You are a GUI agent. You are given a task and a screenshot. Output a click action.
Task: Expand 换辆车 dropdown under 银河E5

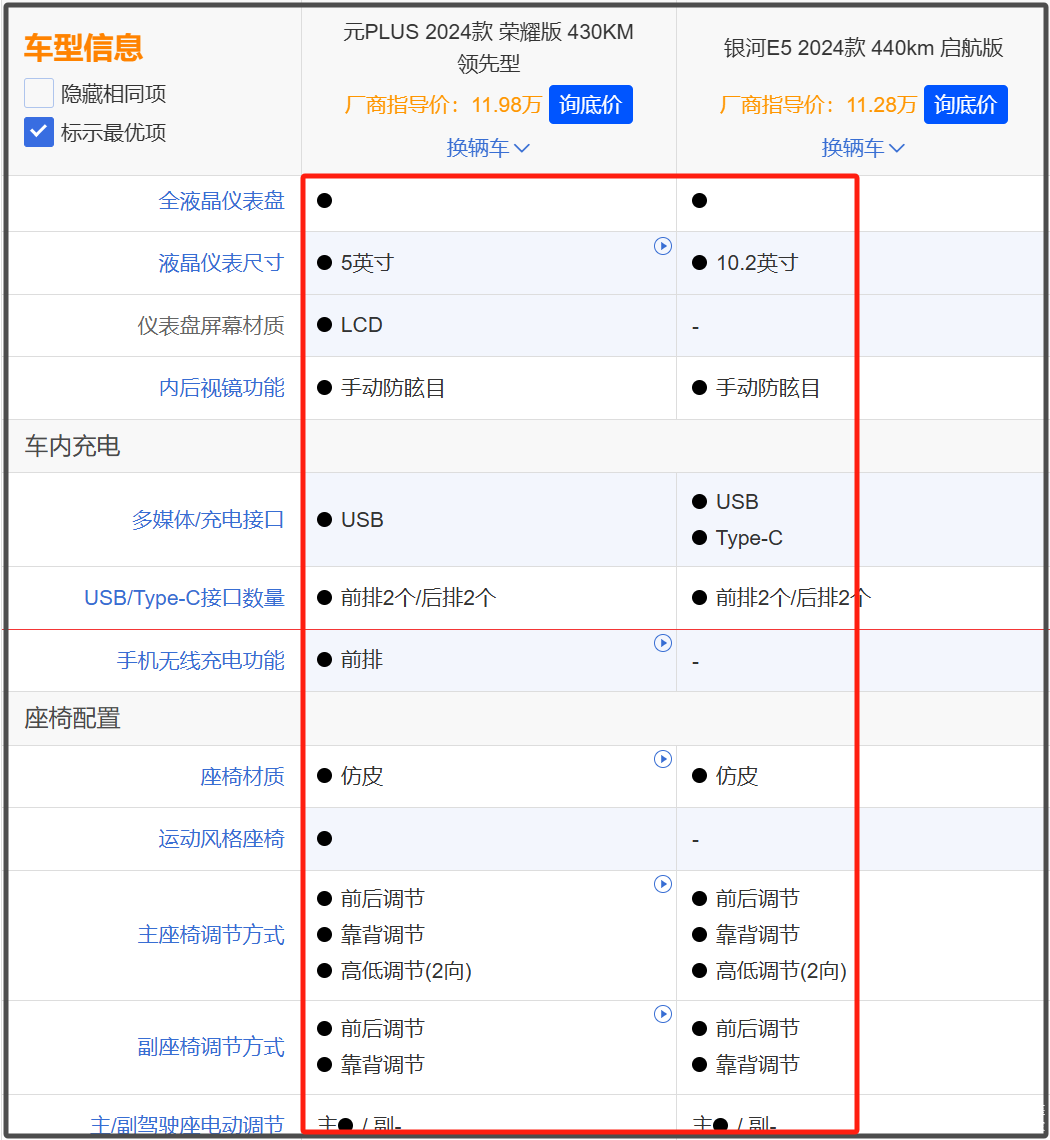(863, 148)
